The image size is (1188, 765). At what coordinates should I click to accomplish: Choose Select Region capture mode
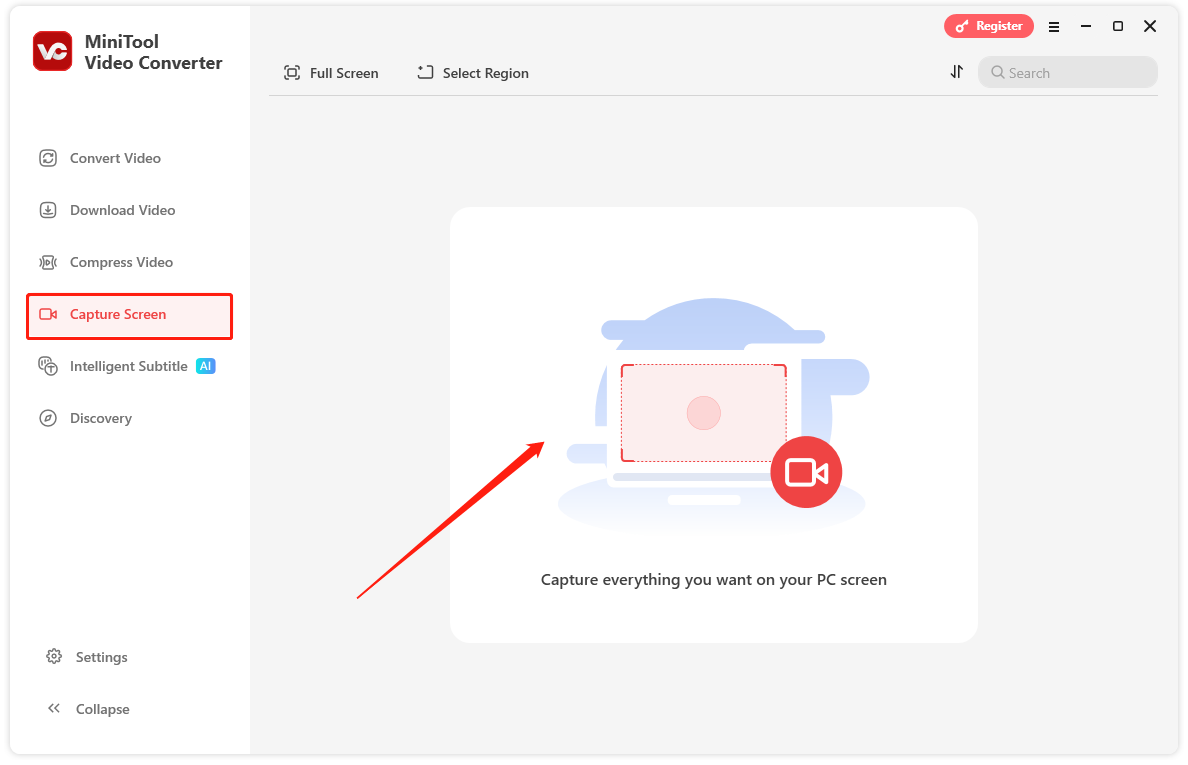tap(472, 72)
